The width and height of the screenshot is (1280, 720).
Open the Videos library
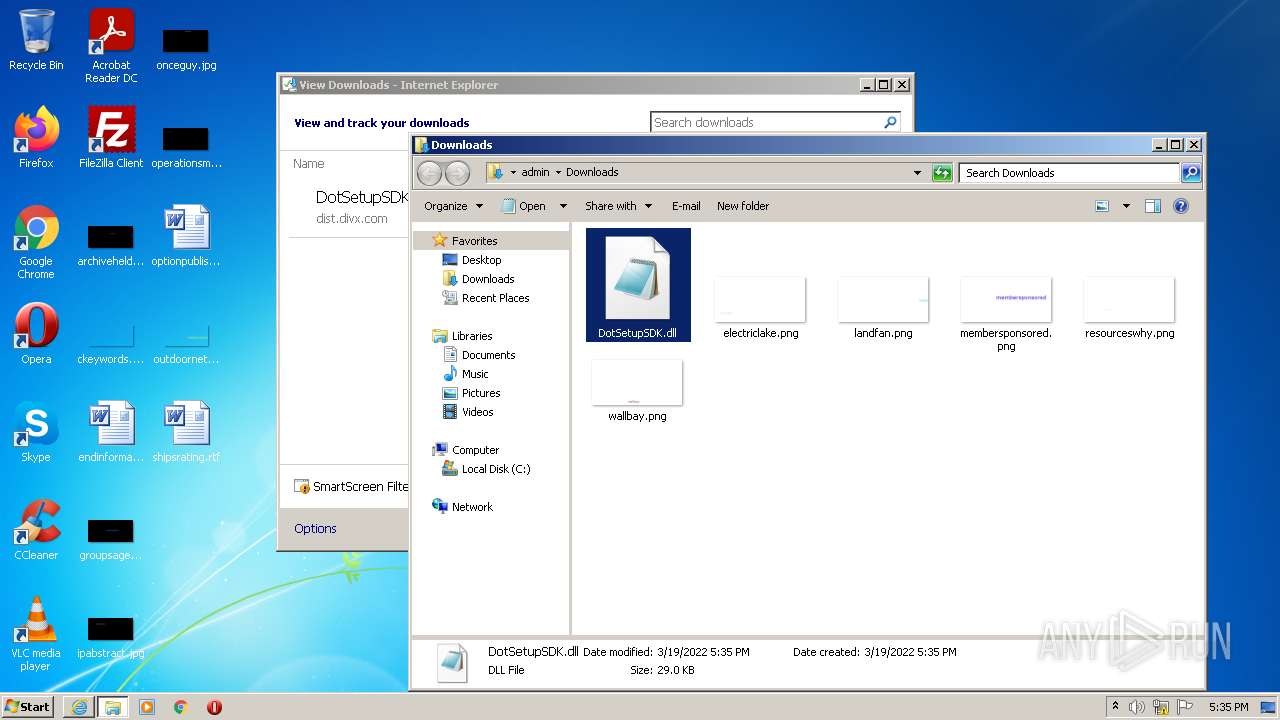[477, 412]
